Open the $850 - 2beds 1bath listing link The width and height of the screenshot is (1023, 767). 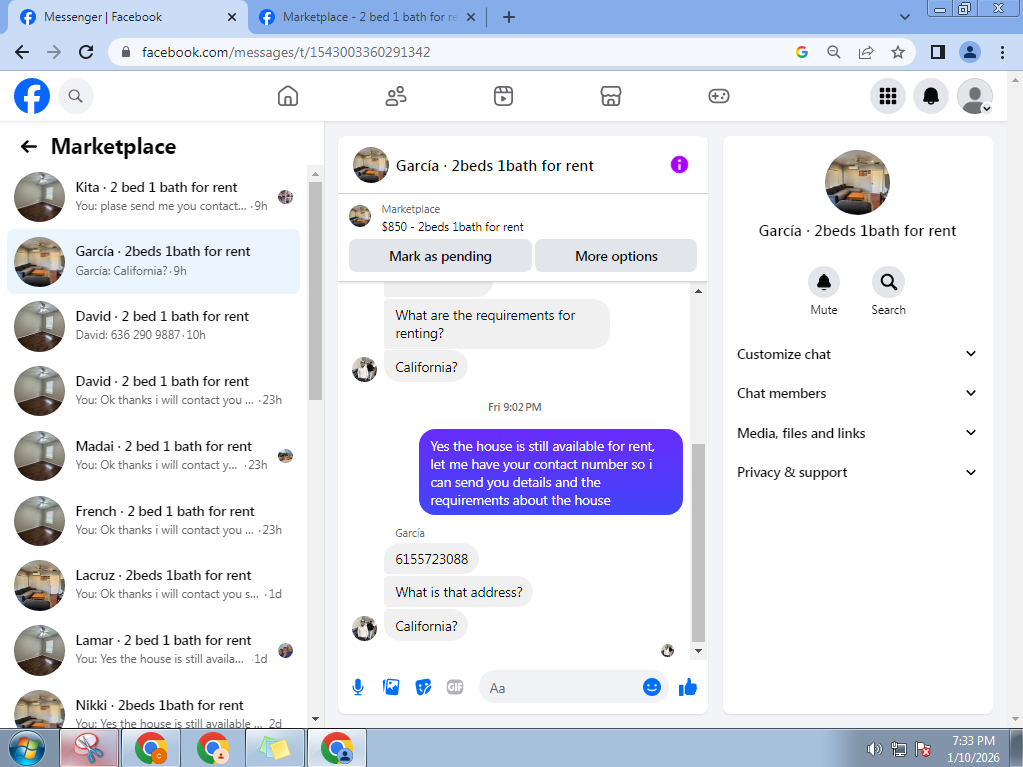pos(452,226)
